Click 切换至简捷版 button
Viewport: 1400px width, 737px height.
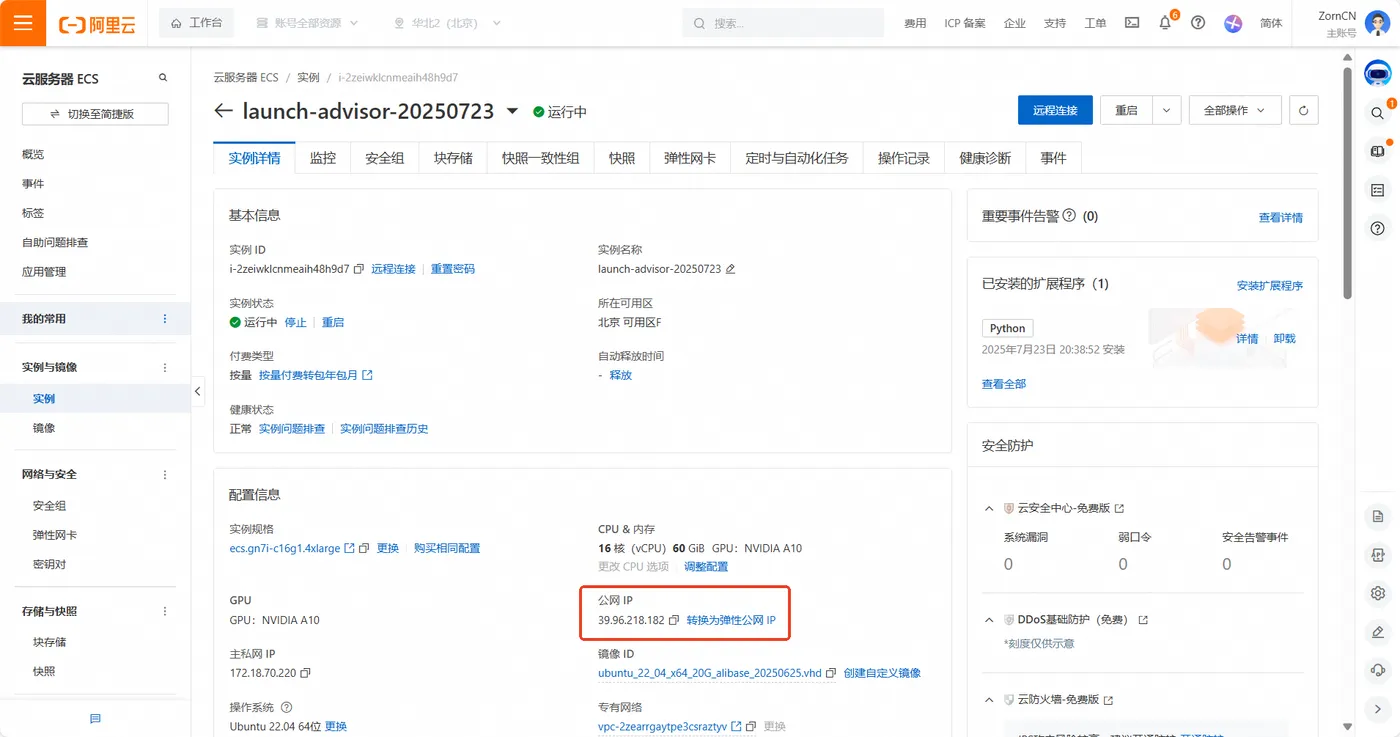95,114
